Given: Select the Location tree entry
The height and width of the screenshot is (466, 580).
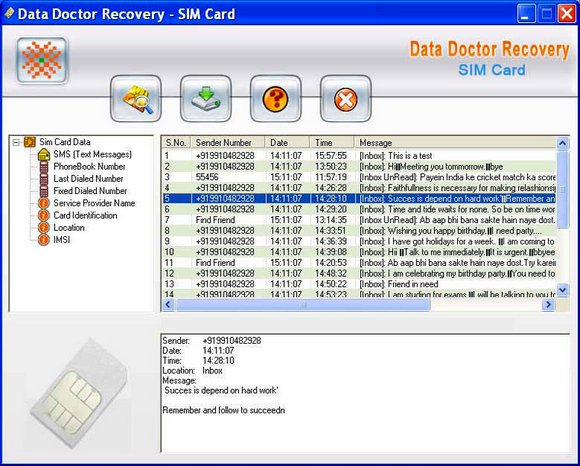Looking at the screenshot, I should tap(69, 228).
